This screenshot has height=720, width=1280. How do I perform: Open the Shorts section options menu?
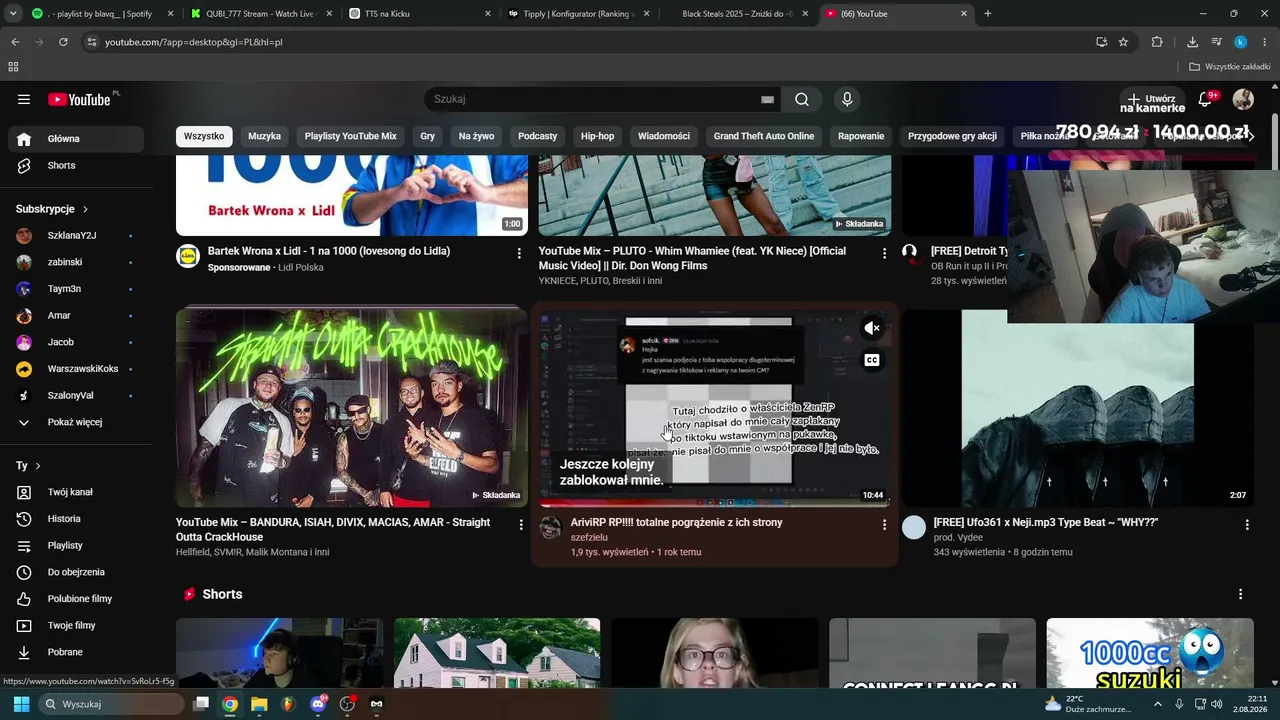coord(1241,594)
